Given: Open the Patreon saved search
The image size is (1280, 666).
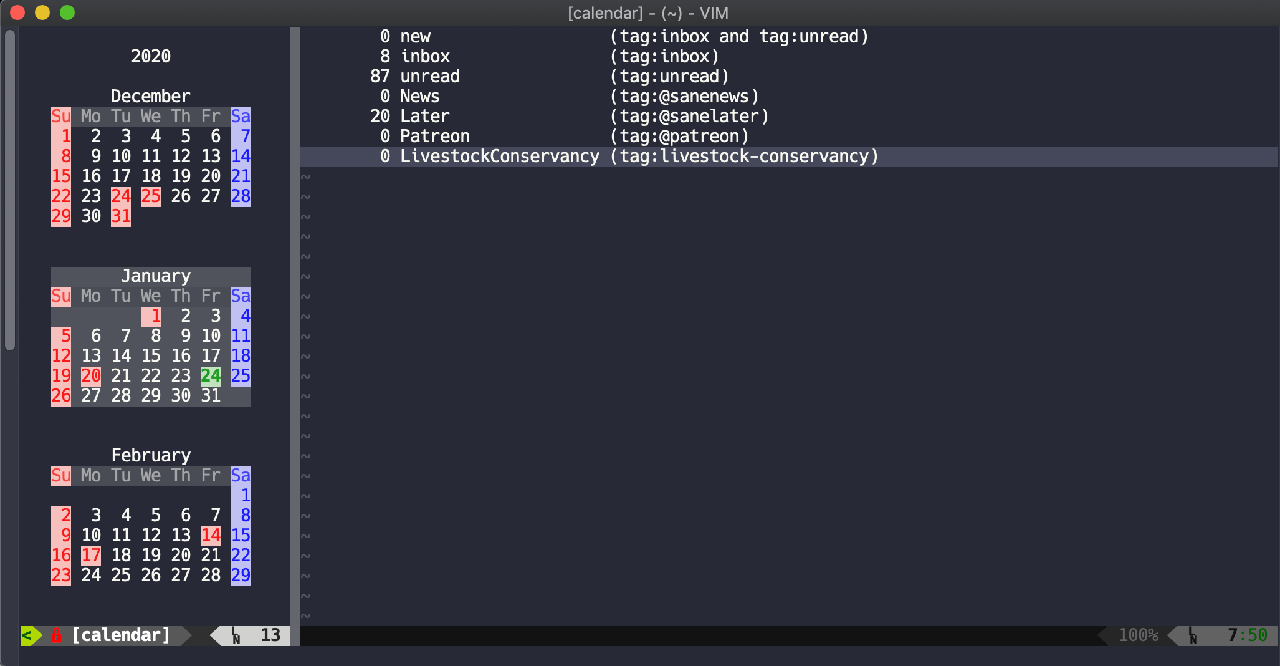Looking at the screenshot, I should click(x=435, y=136).
